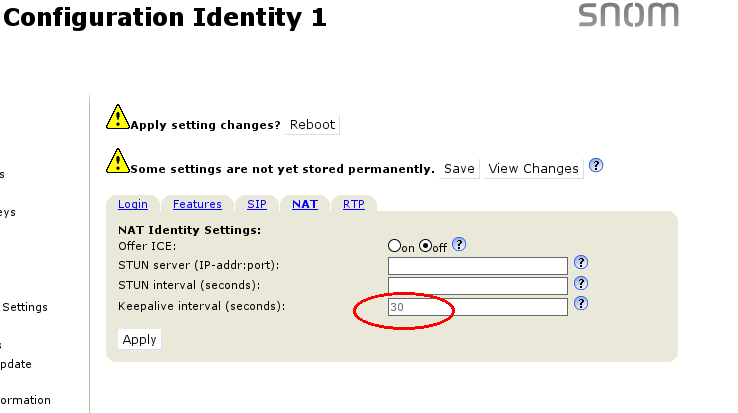This screenshot has height=413, width=738.
Task: Go to the SIP tab
Action: pos(257,204)
